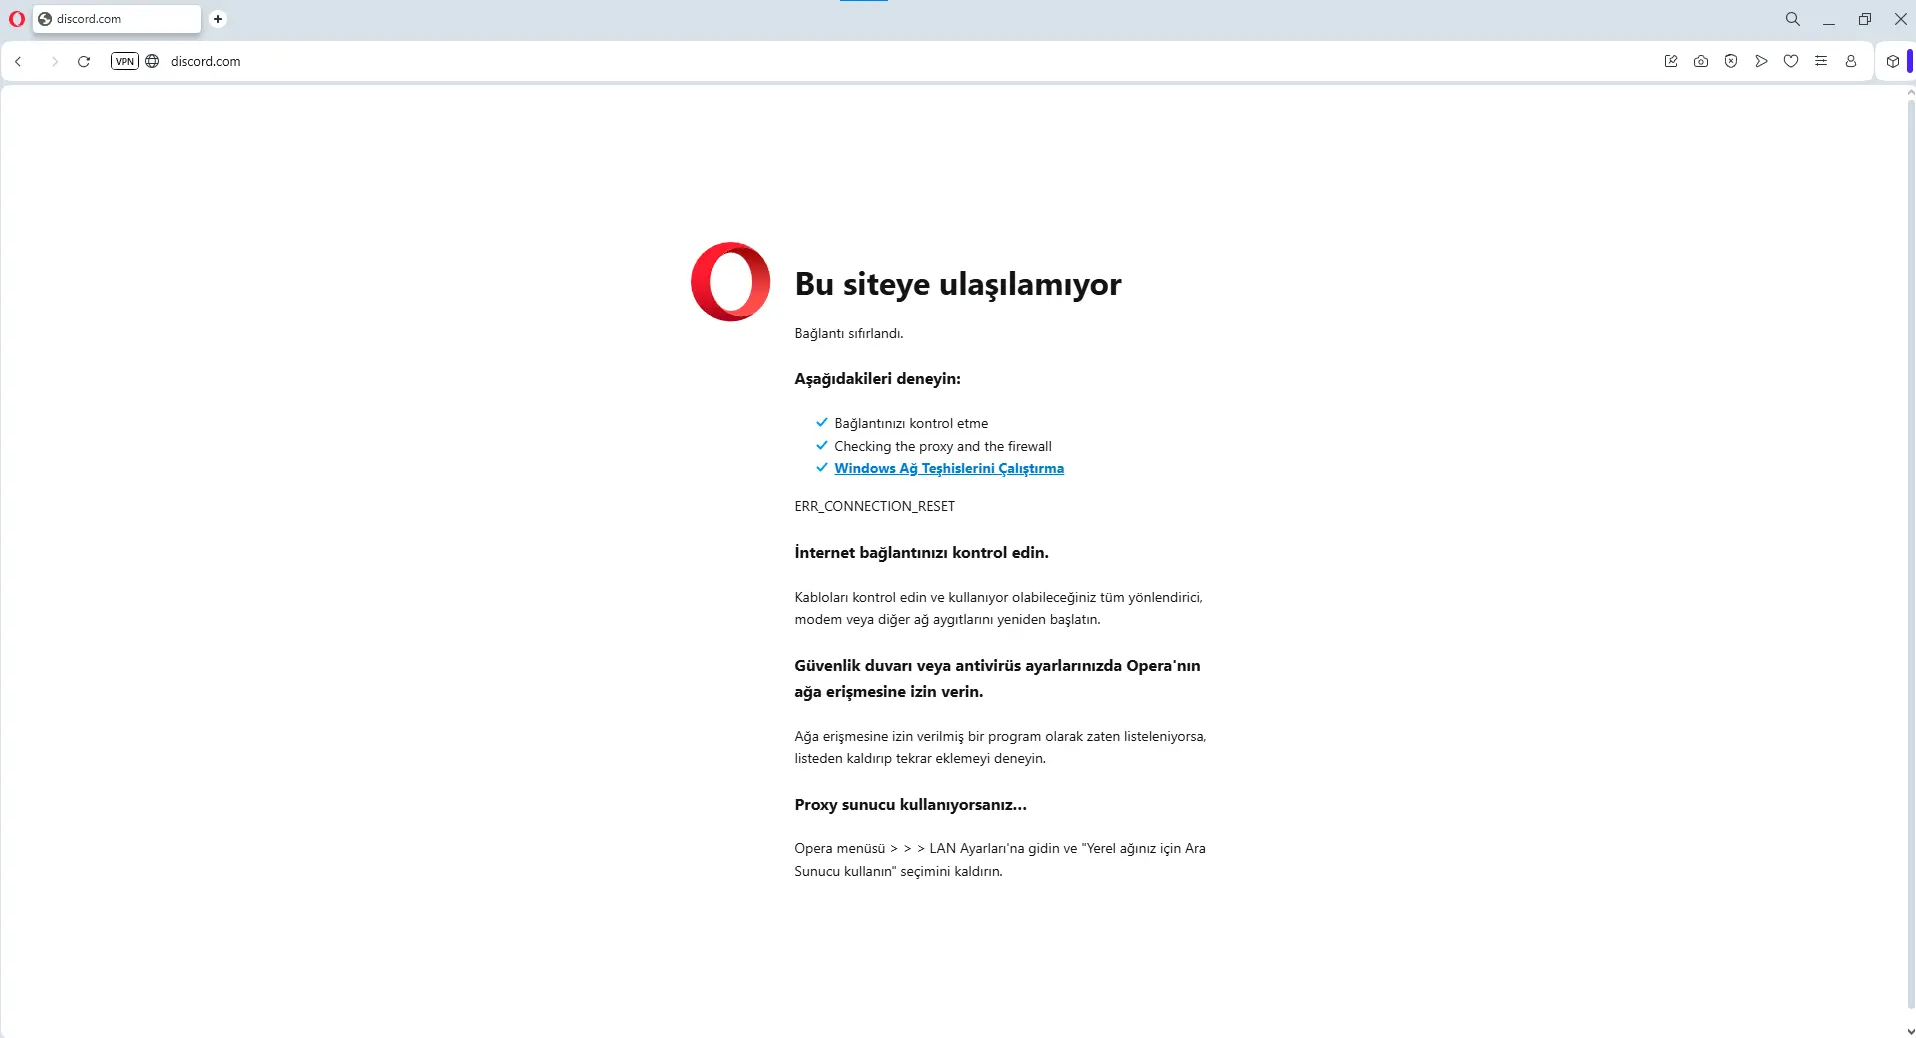Go forward to next page
1916x1038 pixels.
point(54,61)
